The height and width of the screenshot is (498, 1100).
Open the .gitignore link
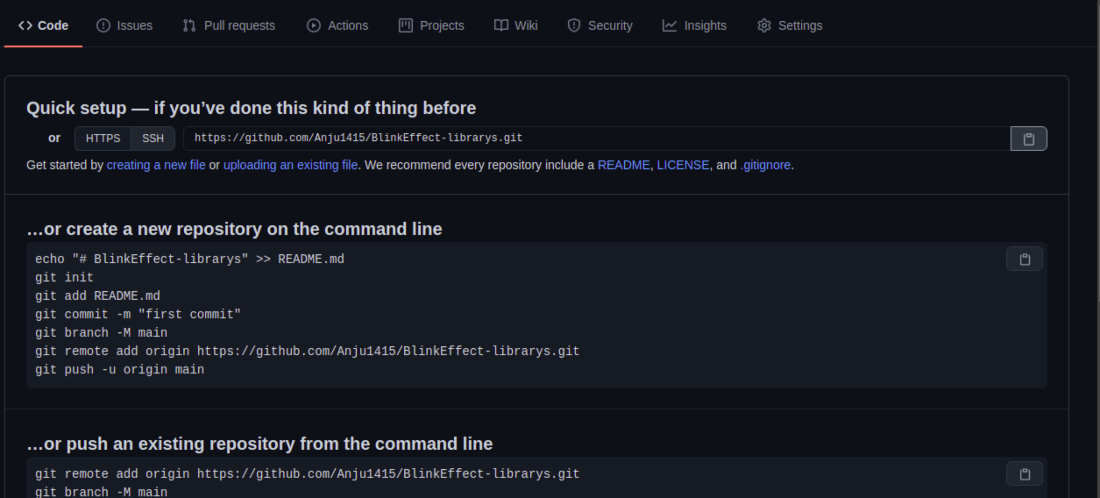(766, 165)
